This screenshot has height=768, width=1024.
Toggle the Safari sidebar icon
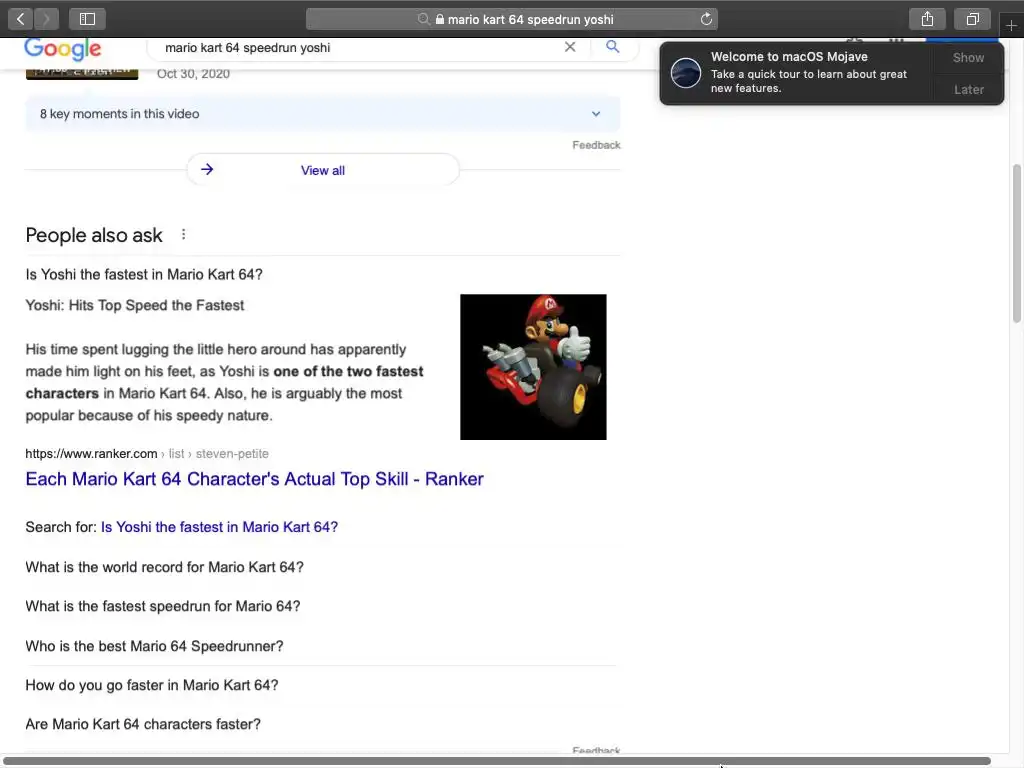coord(88,19)
